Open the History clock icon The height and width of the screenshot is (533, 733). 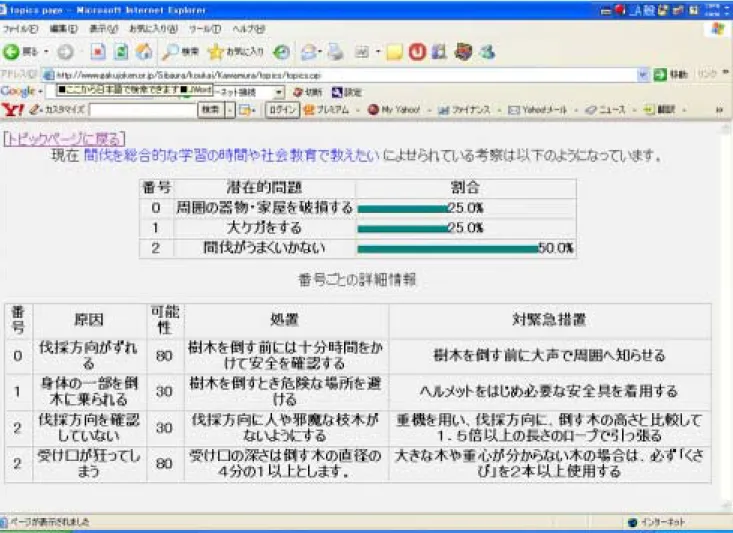pyautogui.click(x=281, y=52)
